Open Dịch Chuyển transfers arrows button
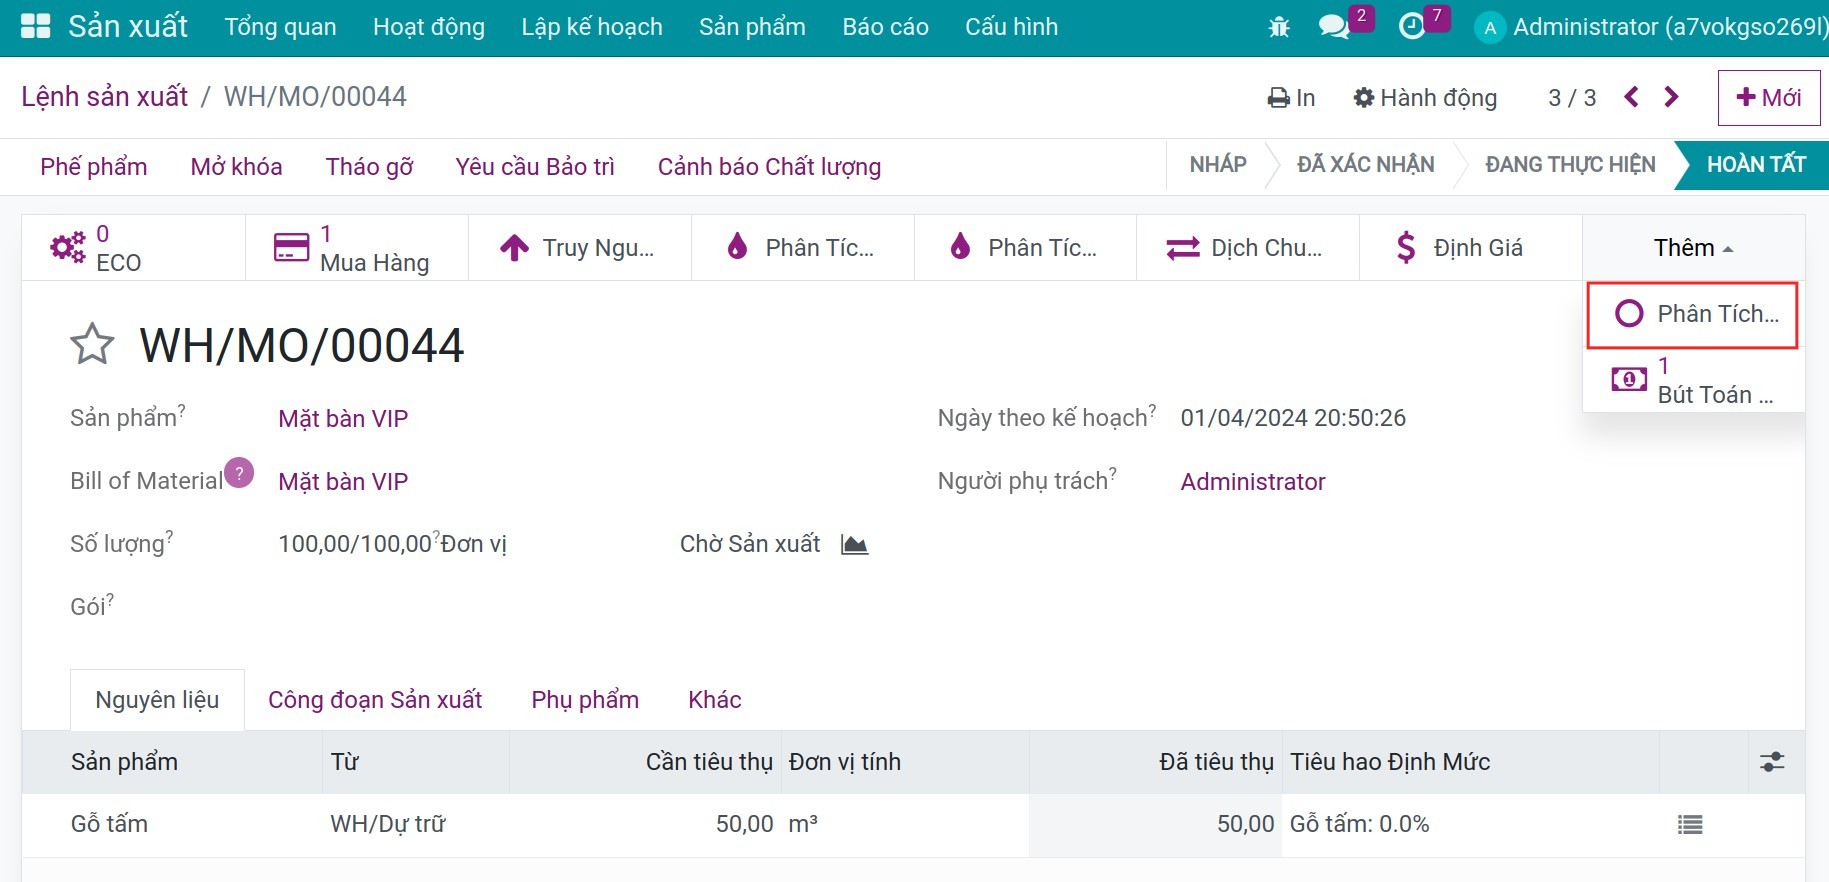 click(1249, 248)
